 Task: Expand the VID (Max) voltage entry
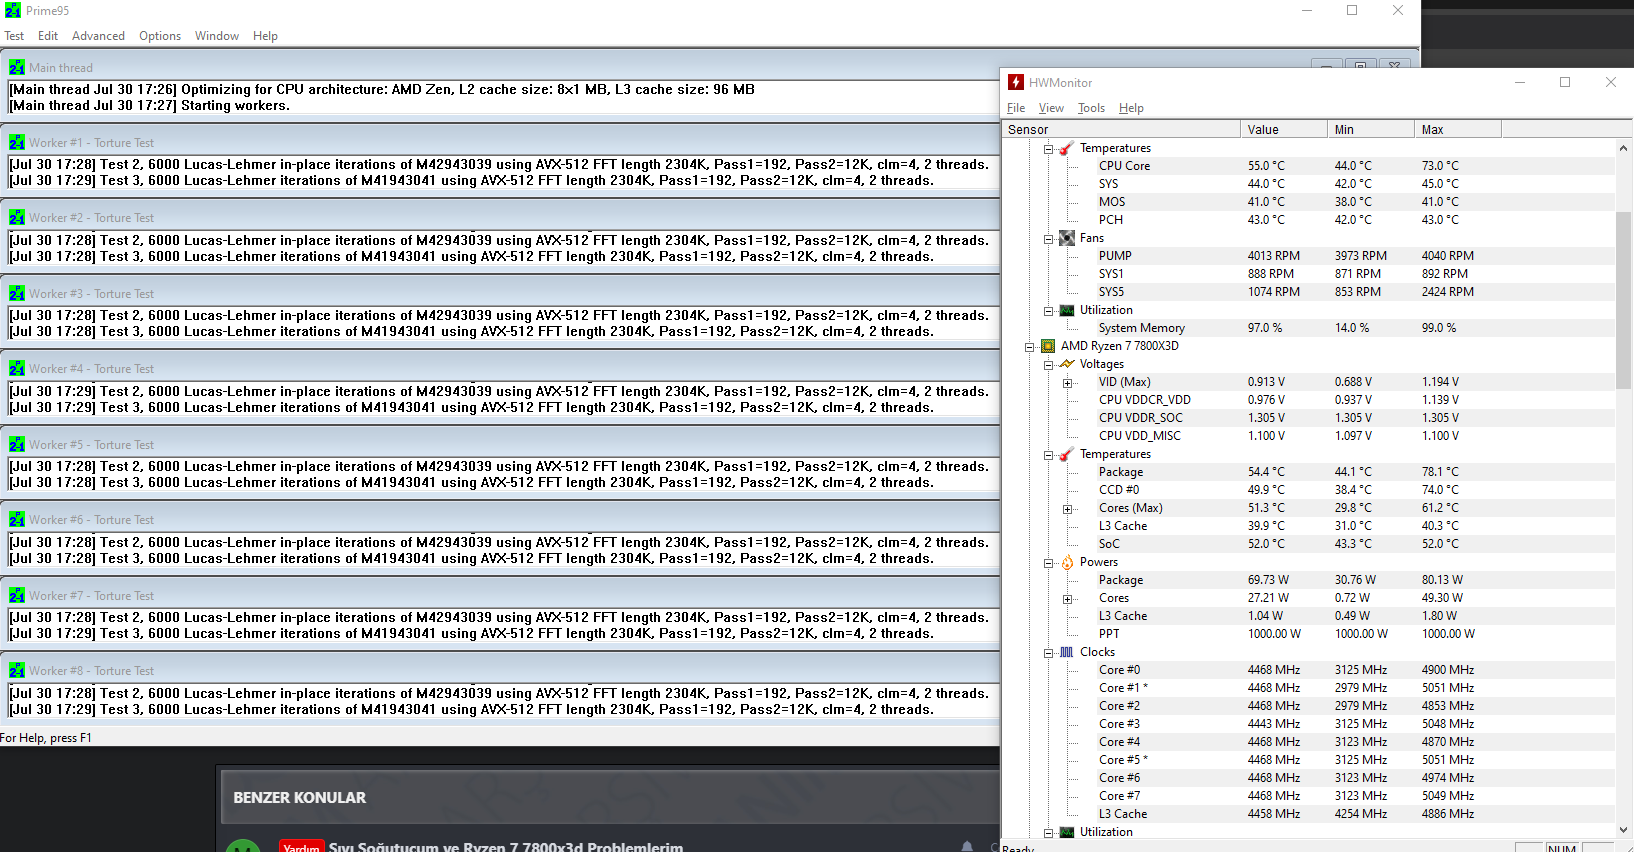pos(1067,382)
